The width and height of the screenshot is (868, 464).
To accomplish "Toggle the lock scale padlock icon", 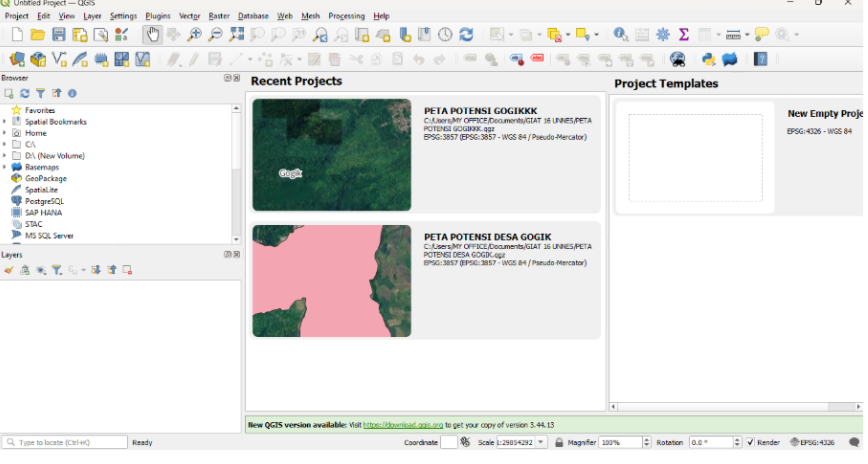I will click(559, 442).
